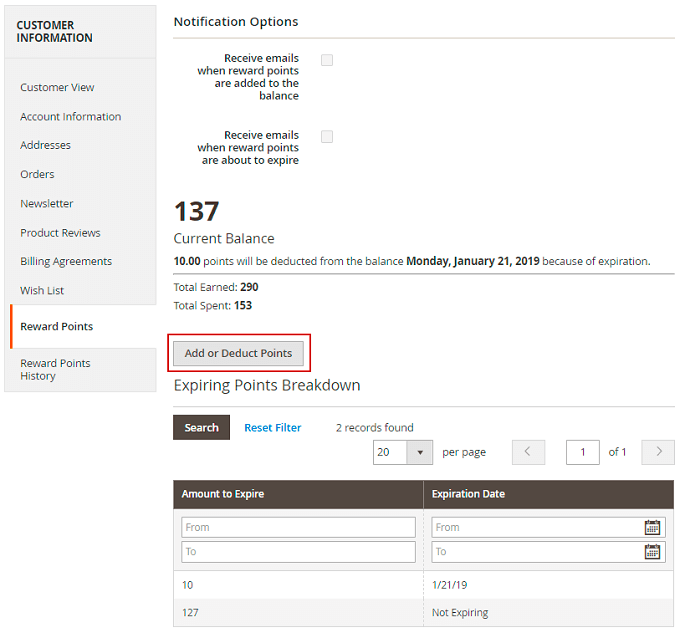Screen dimensions: 685x643
Task: Enable emails when reward points about to expire
Action: pos(327,137)
